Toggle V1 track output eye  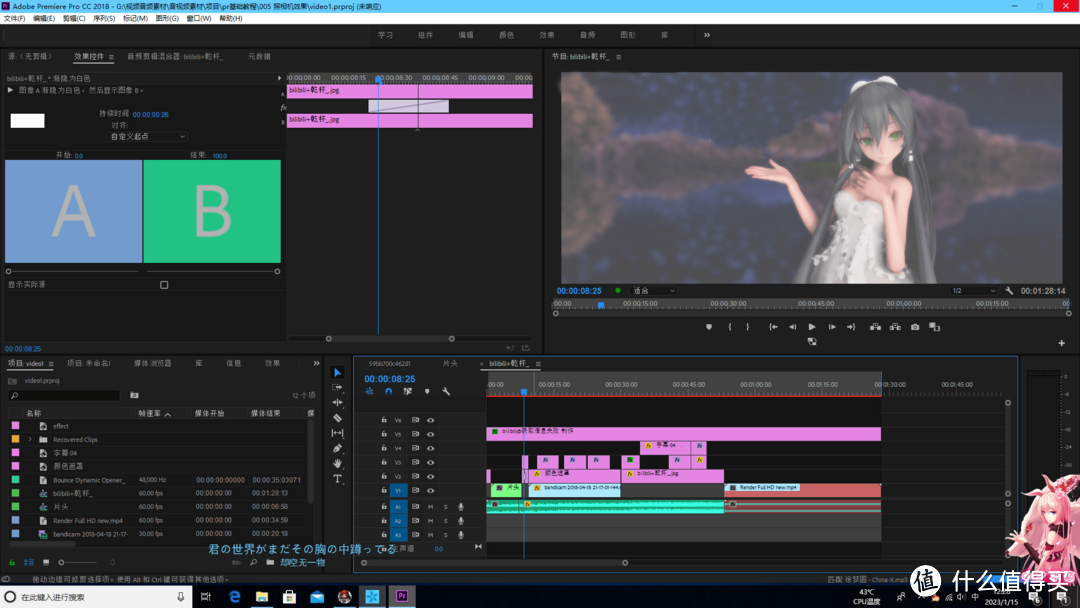430,490
